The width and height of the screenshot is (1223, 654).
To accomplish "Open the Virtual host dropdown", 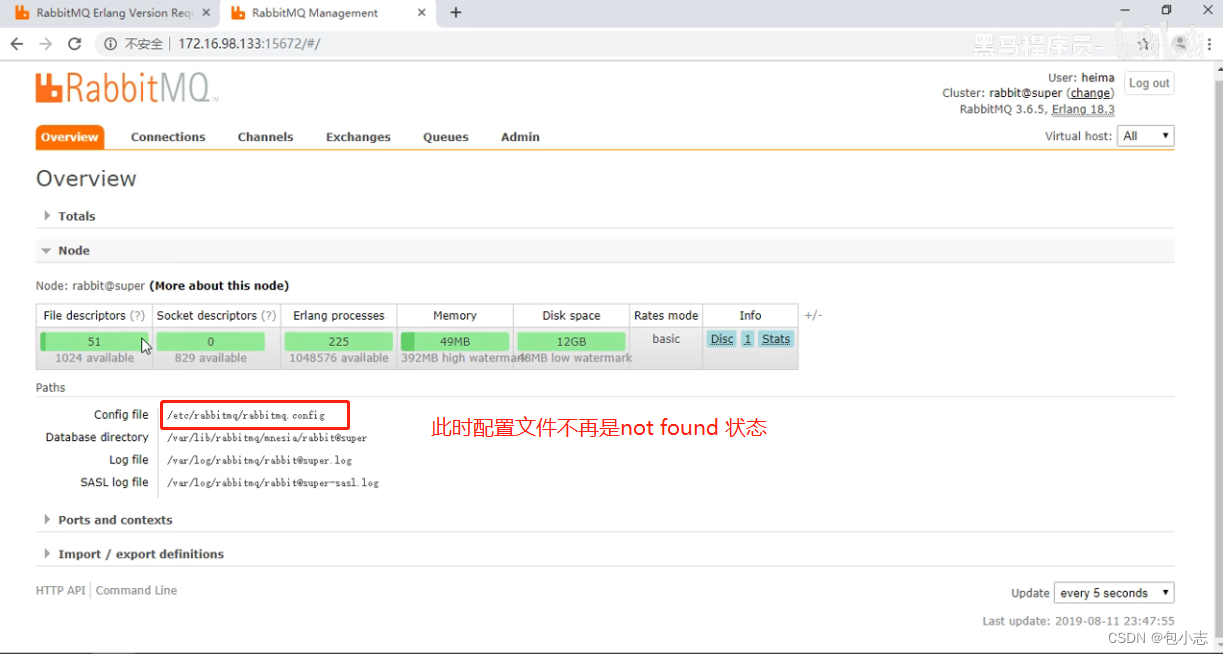I will point(1146,136).
